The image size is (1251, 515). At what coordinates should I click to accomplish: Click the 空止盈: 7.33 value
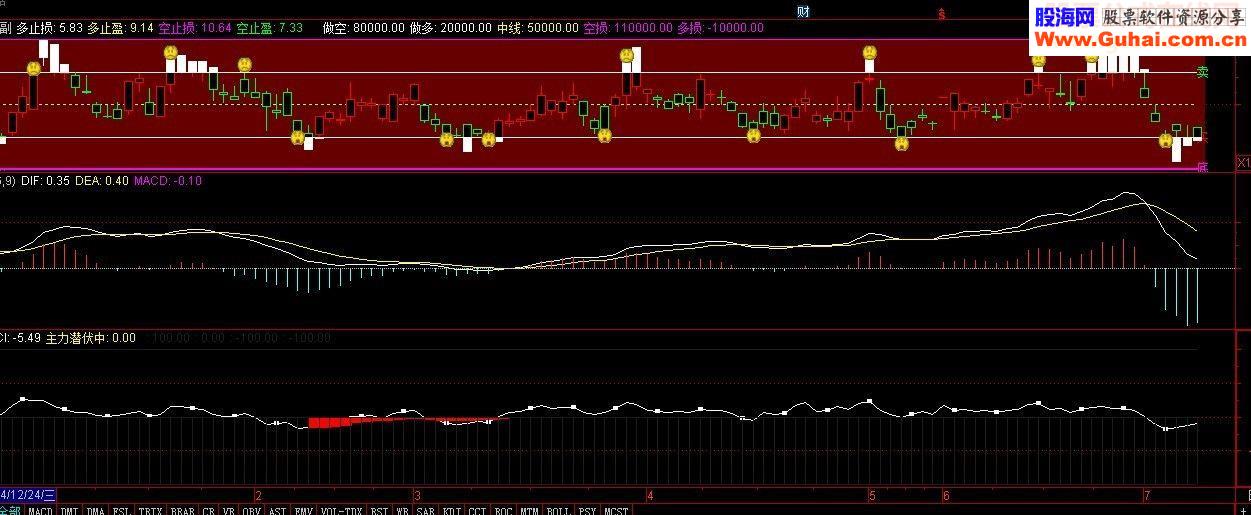[270, 28]
